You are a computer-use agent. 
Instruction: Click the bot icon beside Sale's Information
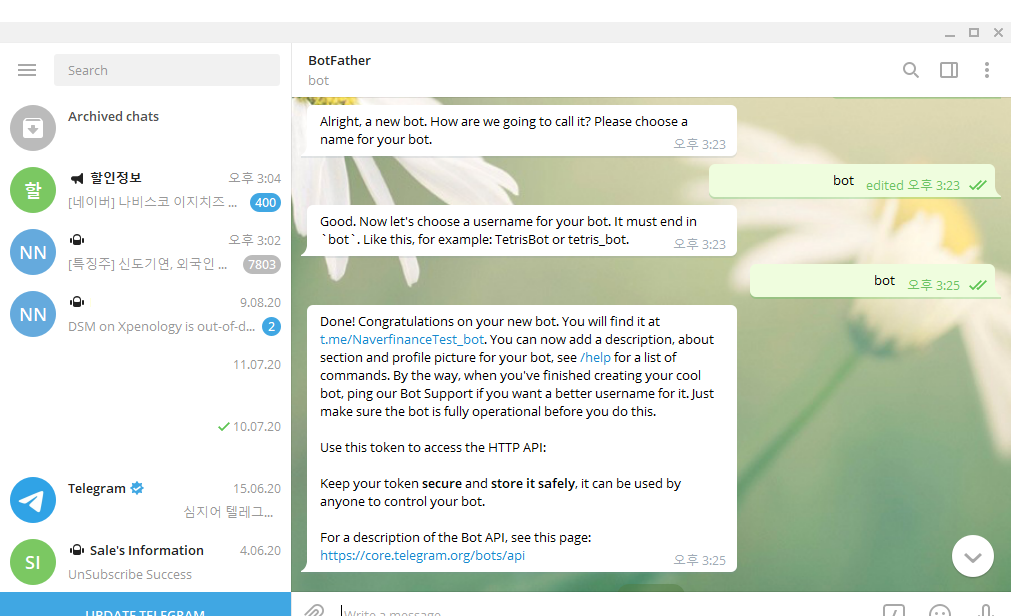(77, 550)
